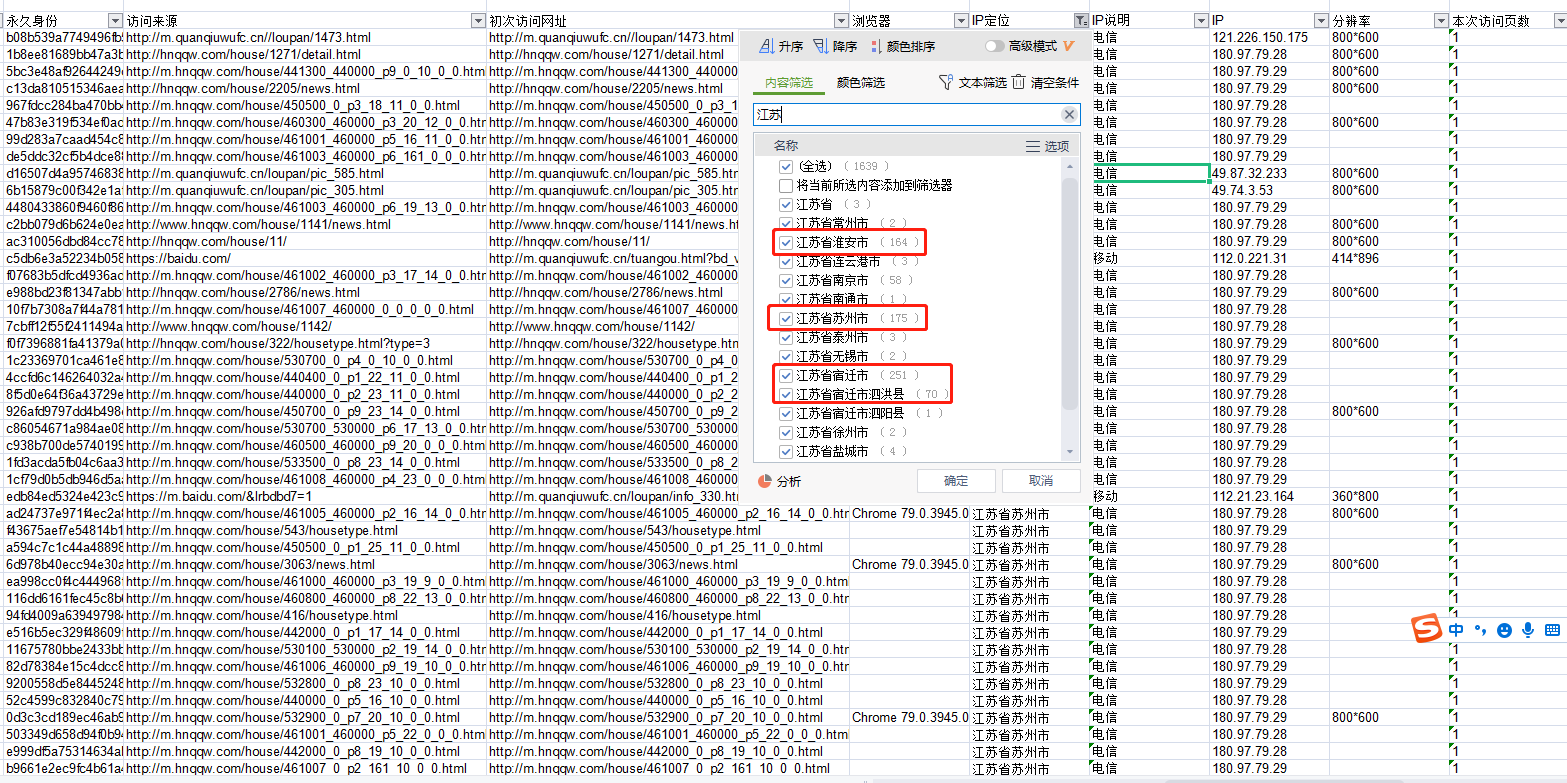Click filter list scrollbar up arrow
1567x783 pixels.
coord(1071,166)
